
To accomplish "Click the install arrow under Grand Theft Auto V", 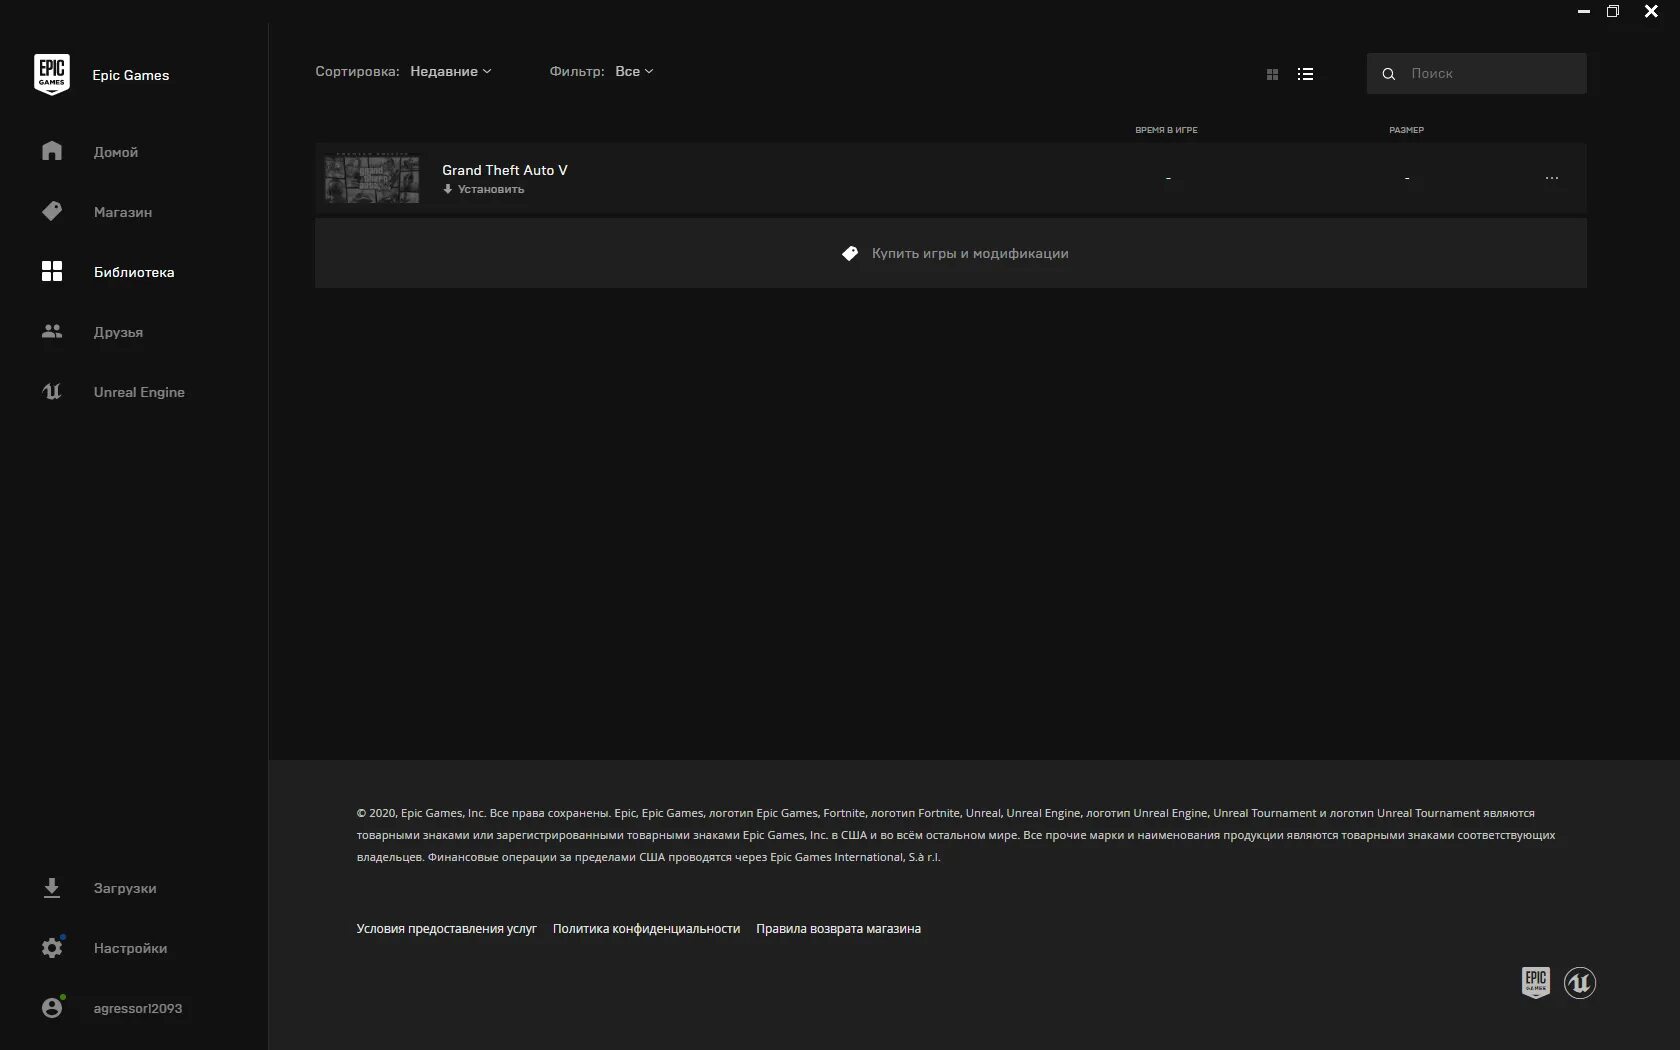I will 448,189.
